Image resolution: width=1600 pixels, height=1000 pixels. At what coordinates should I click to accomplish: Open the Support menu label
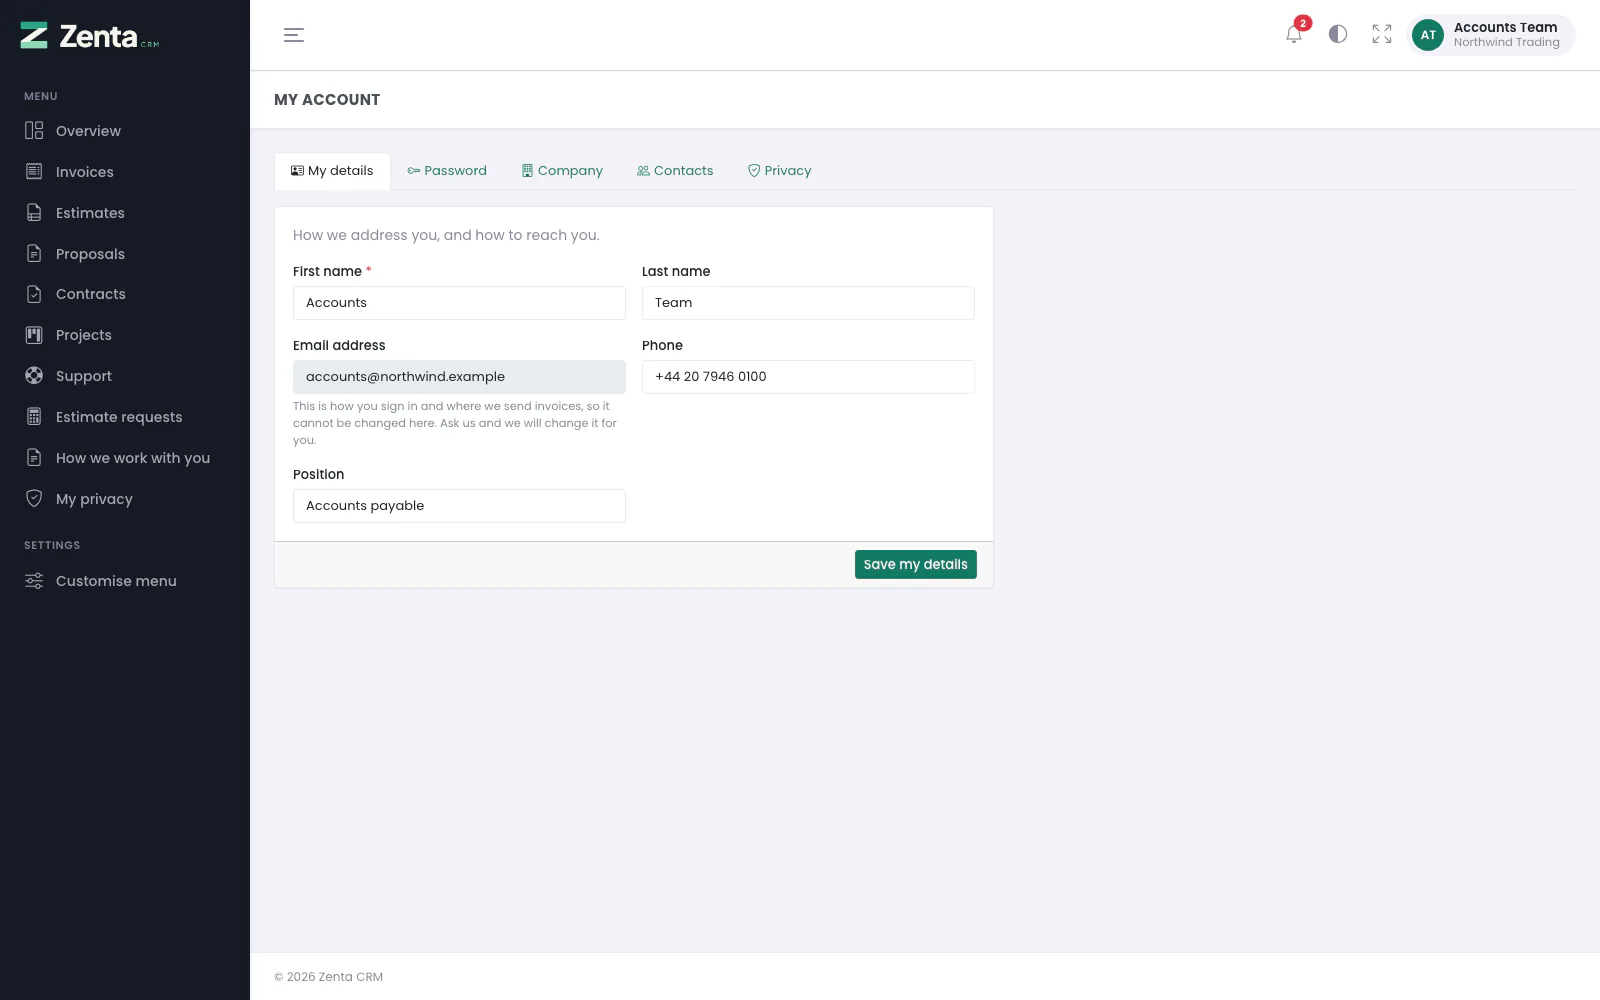[84, 376]
